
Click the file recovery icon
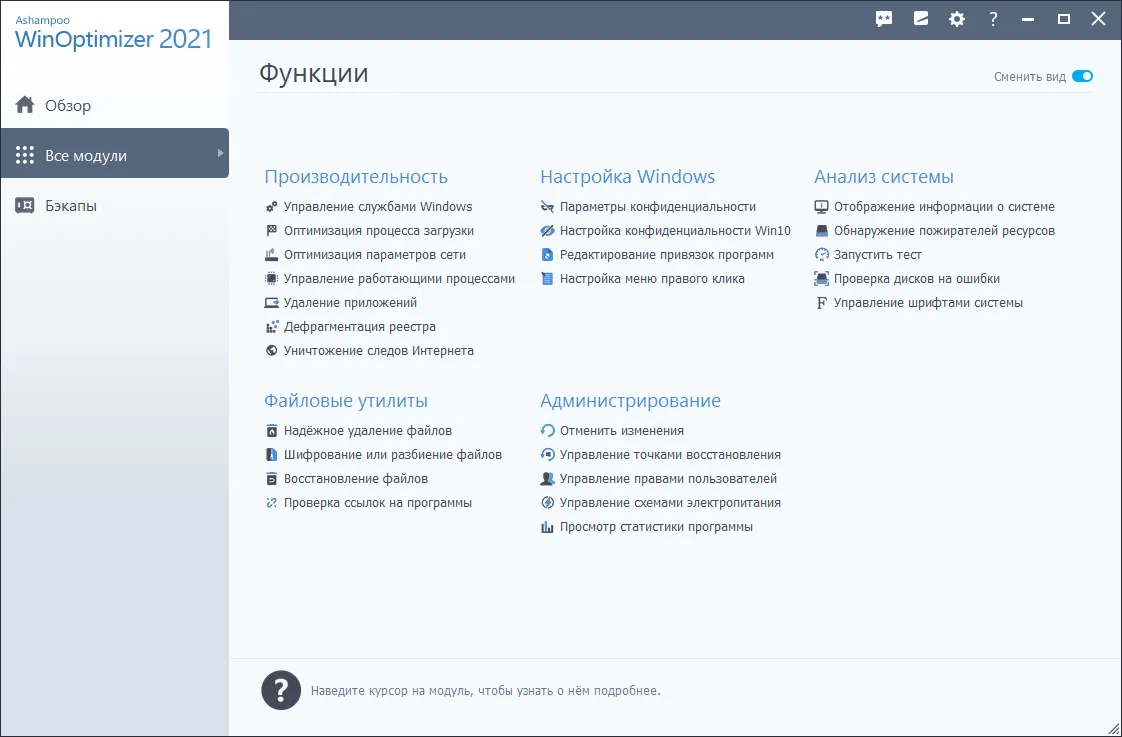click(x=271, y=479)
